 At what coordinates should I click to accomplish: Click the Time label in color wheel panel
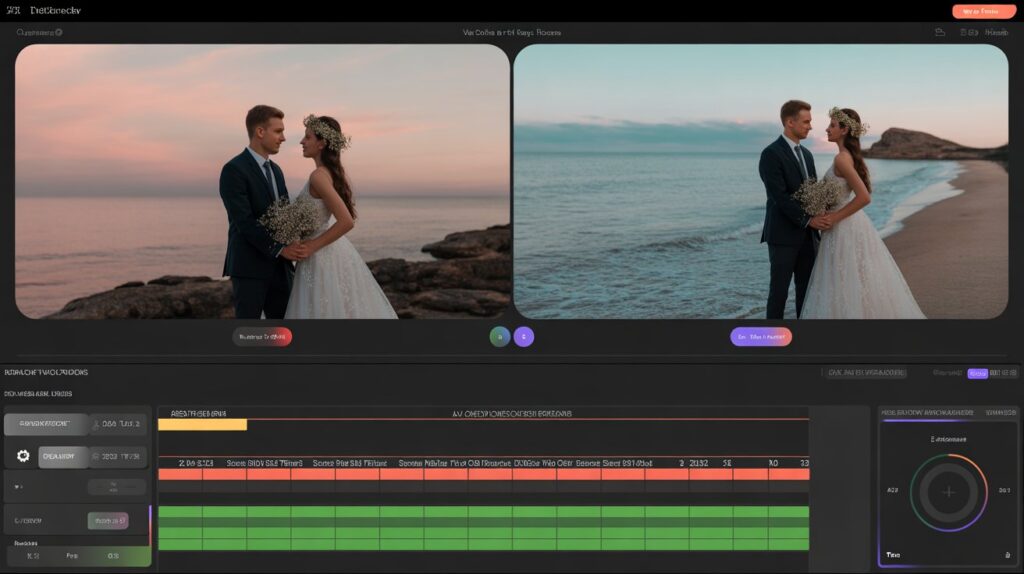click(893, 555)
